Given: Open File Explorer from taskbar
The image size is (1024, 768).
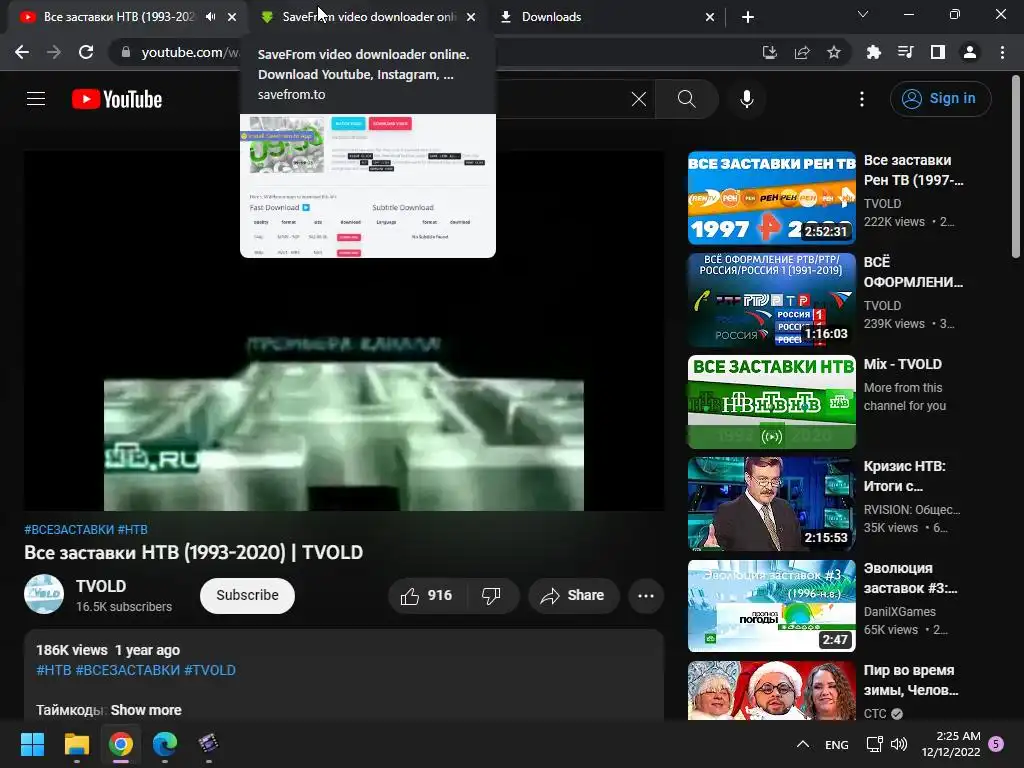Looking at the screenshot, I should (x=76, y=744).
